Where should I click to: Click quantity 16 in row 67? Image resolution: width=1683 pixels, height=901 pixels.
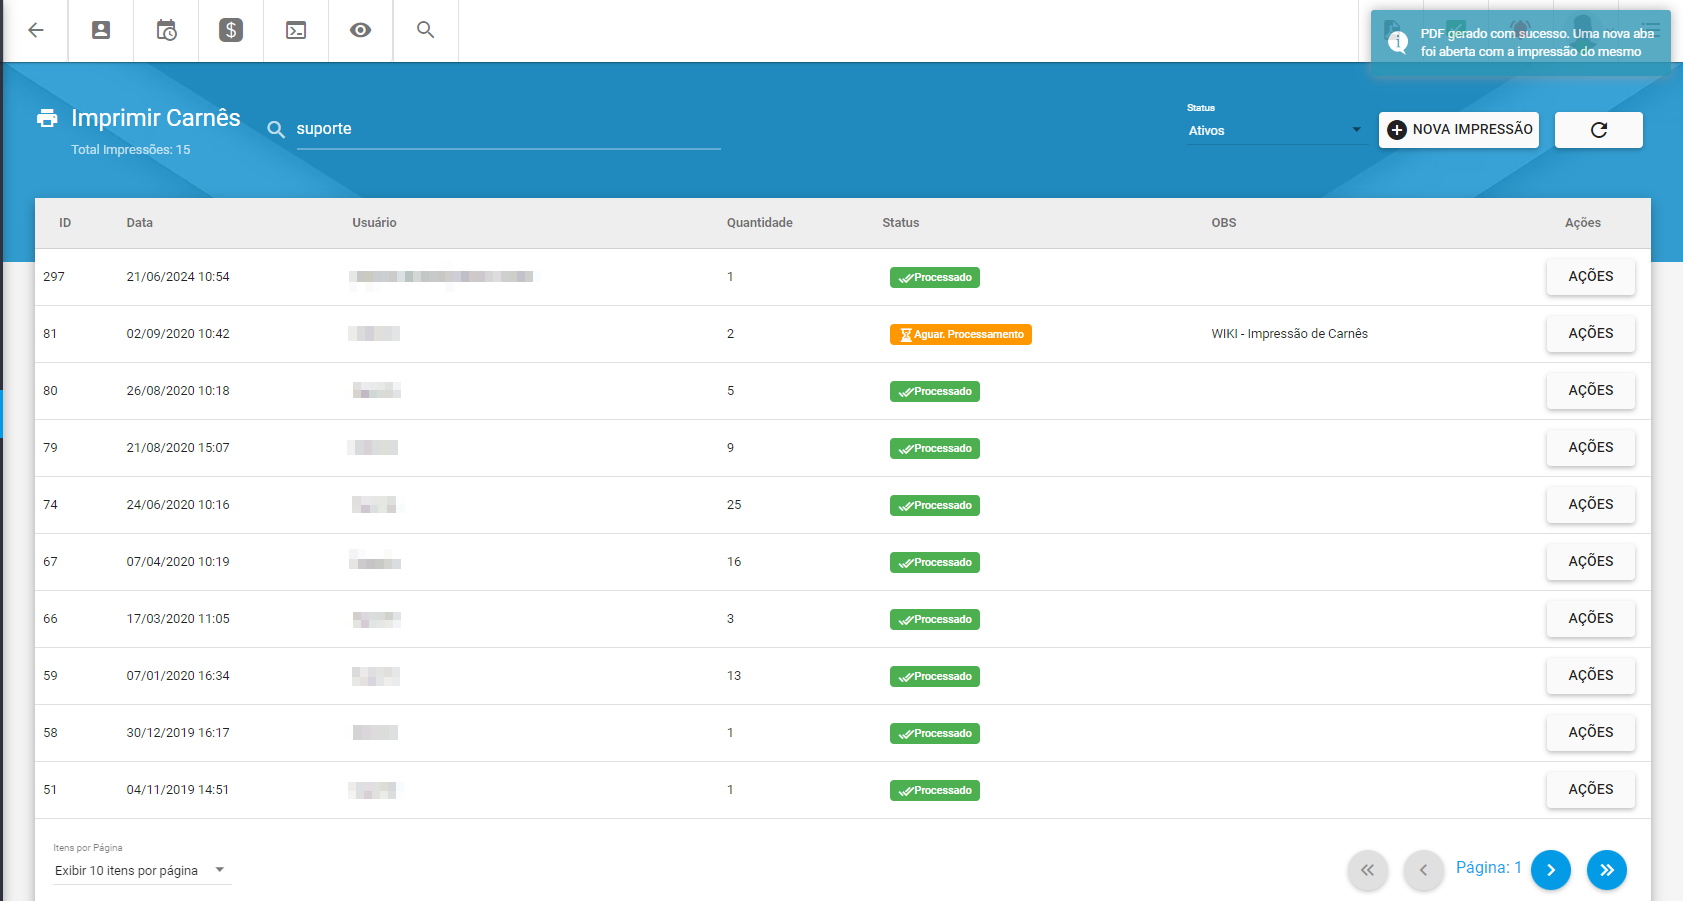(734, 562)
